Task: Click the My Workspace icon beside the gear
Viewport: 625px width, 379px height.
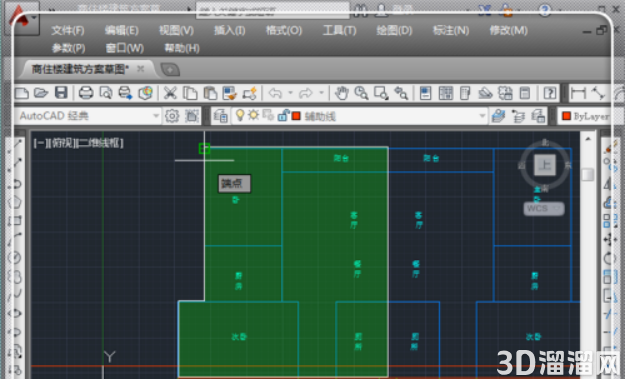Action: click(192, 116)
